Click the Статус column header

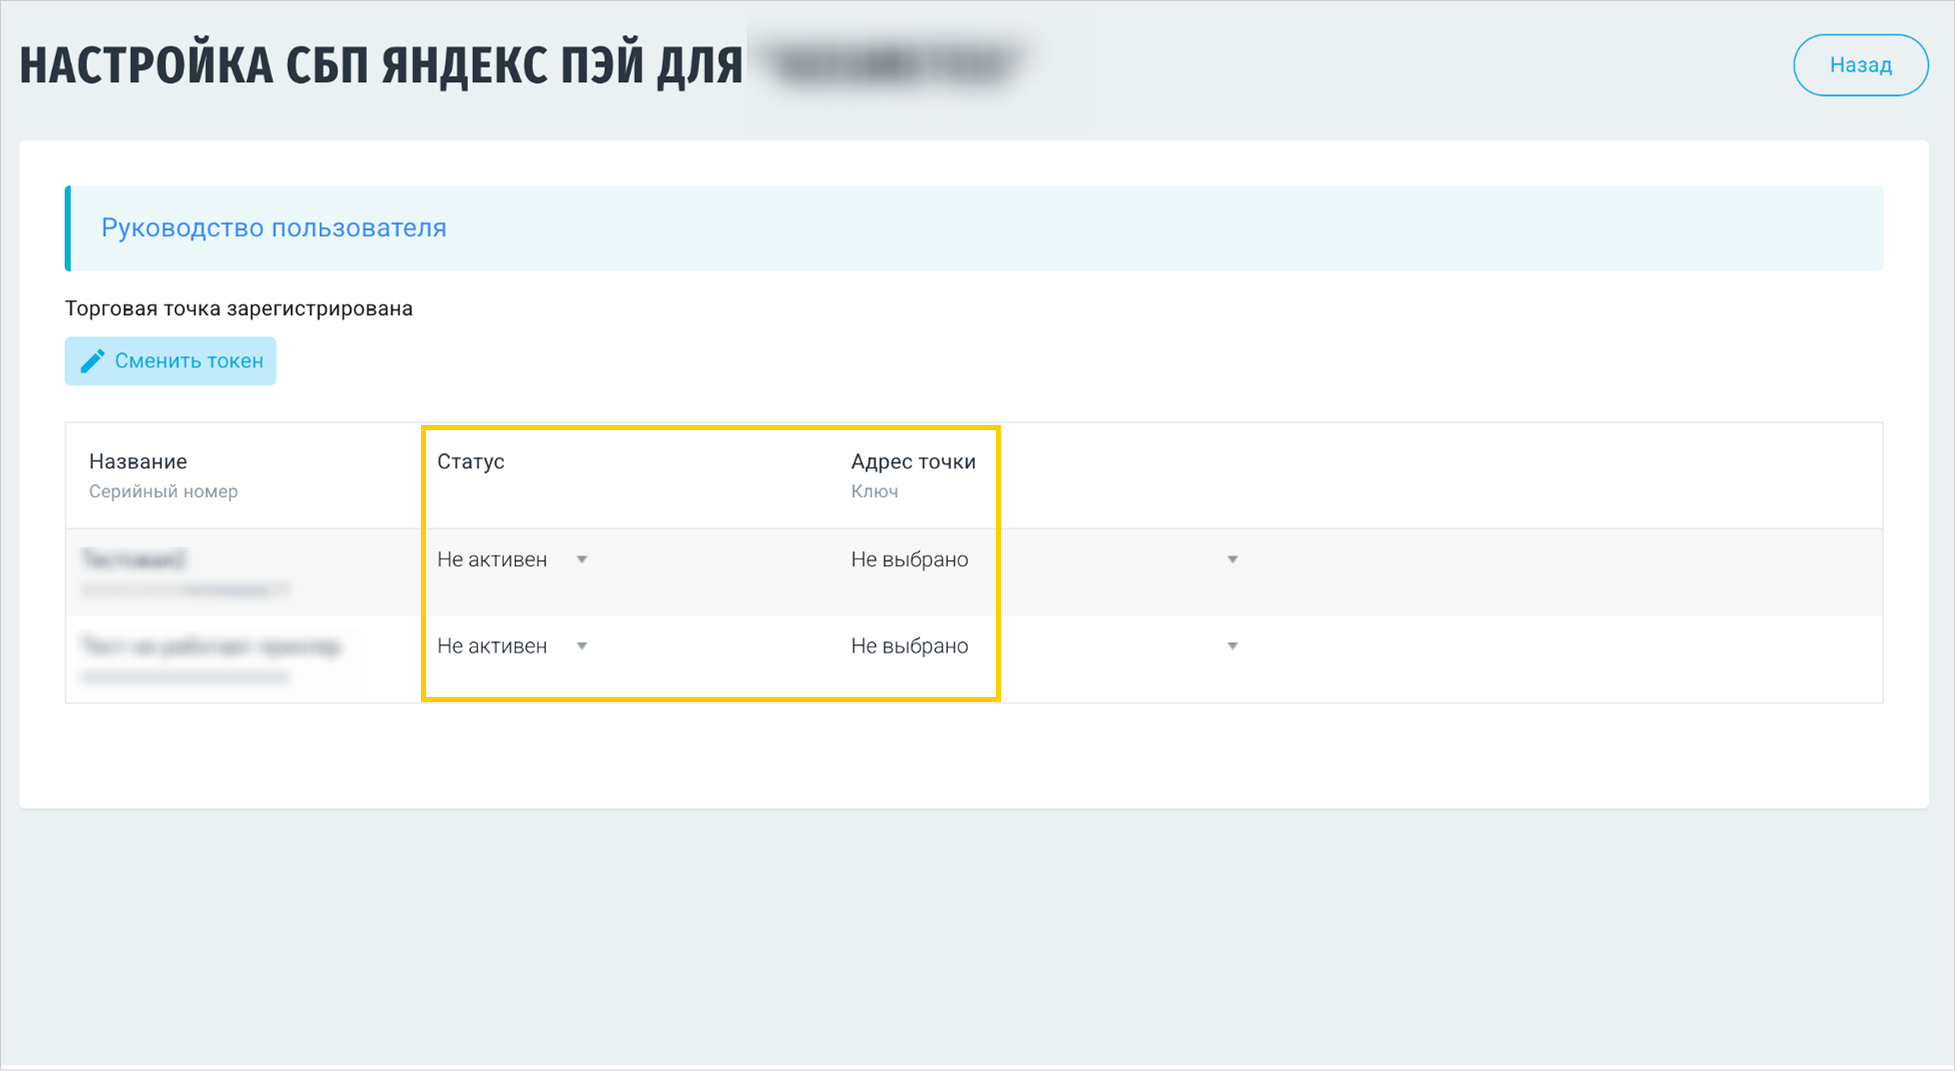point(470,461)
